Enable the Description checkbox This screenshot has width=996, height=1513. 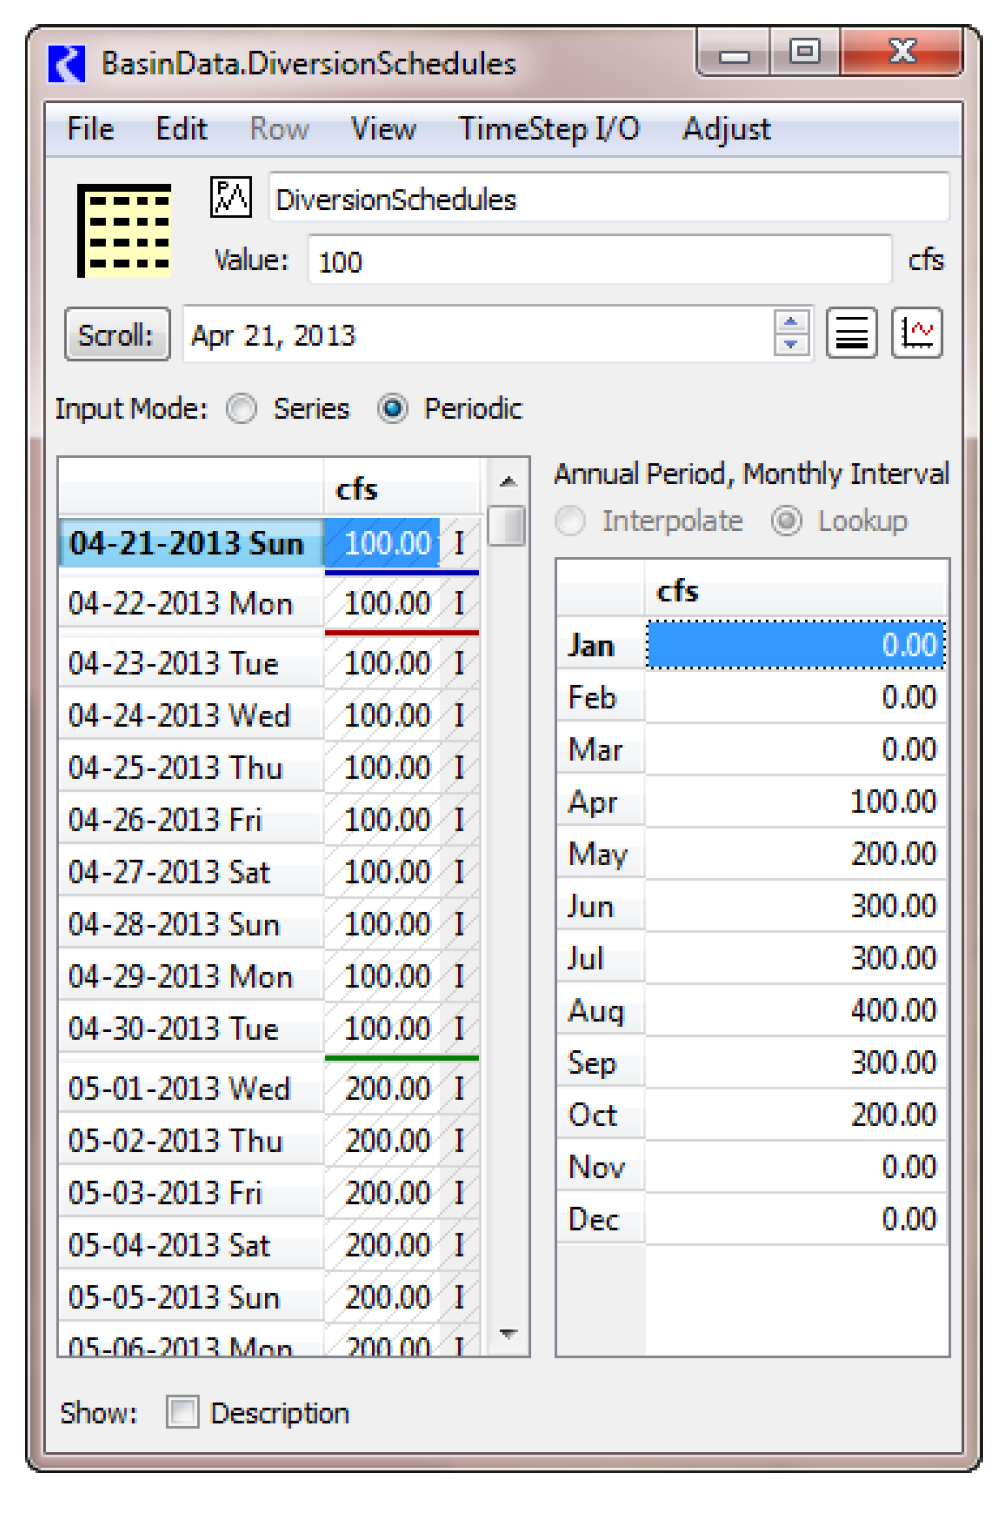pyautogui.click(x=182, y=1412)
